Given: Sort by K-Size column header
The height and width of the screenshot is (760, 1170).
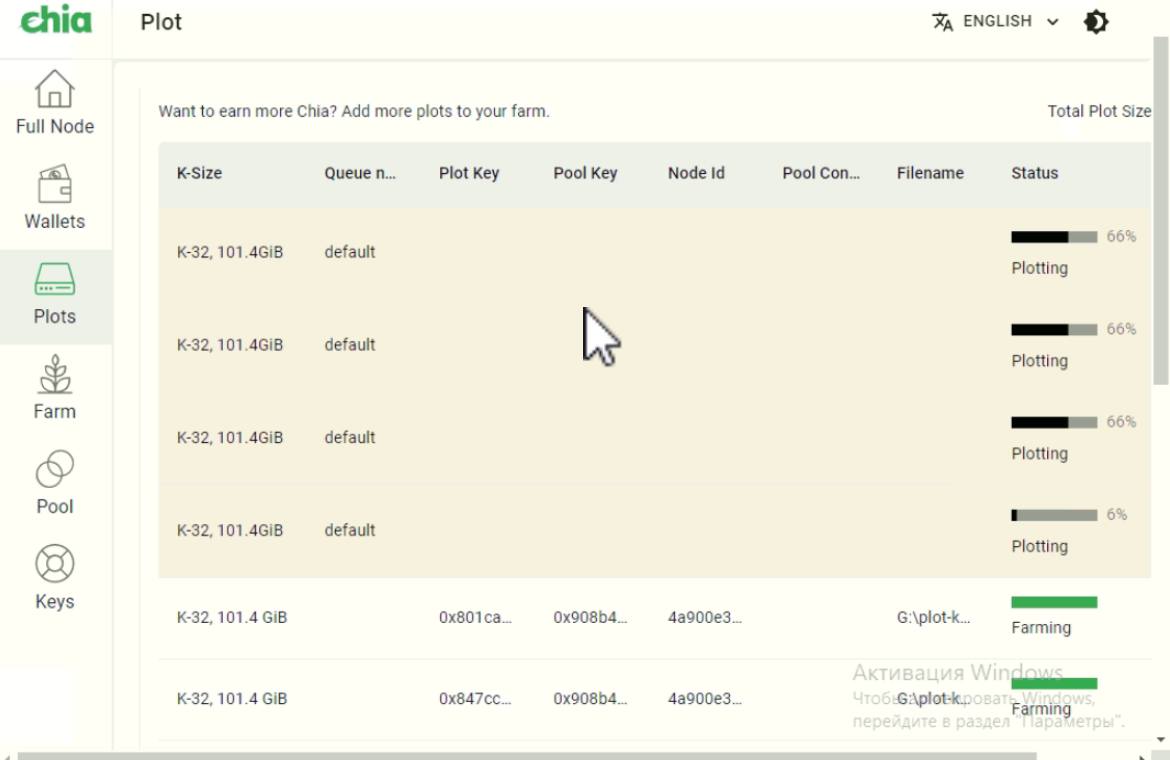Looking at the screenshot, I should (x=199, y=173).
